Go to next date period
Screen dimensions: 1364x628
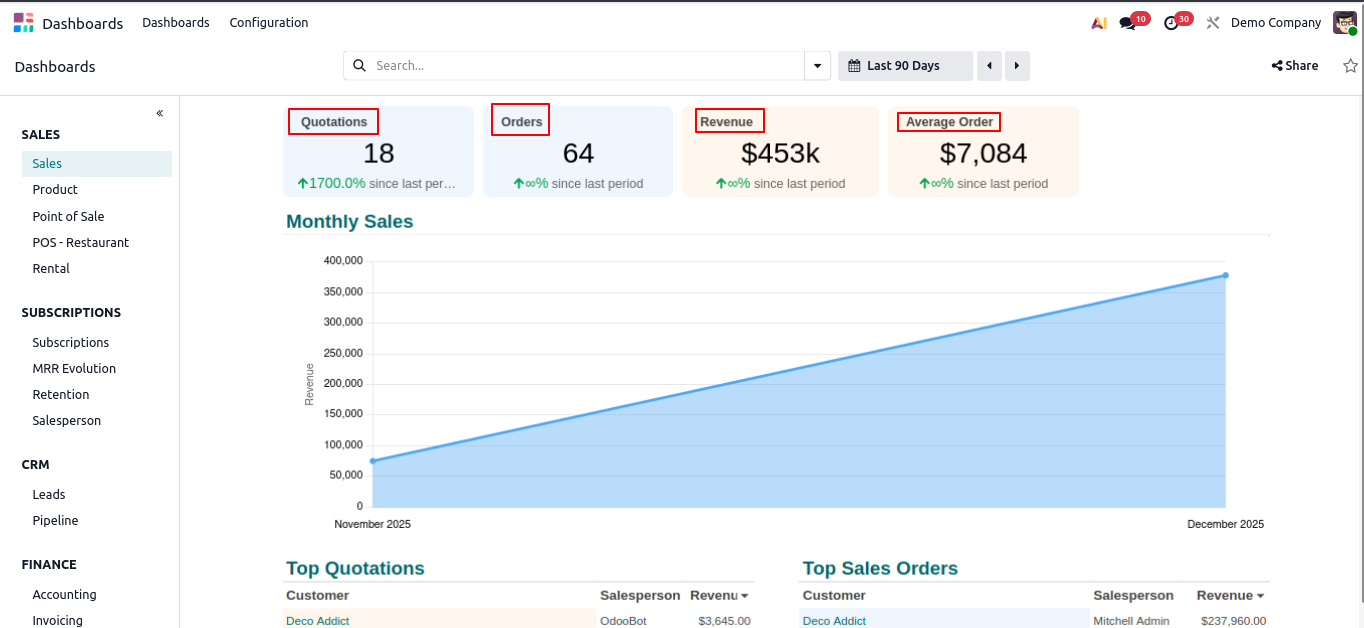pyautogui.click(x=1017, y=66)
